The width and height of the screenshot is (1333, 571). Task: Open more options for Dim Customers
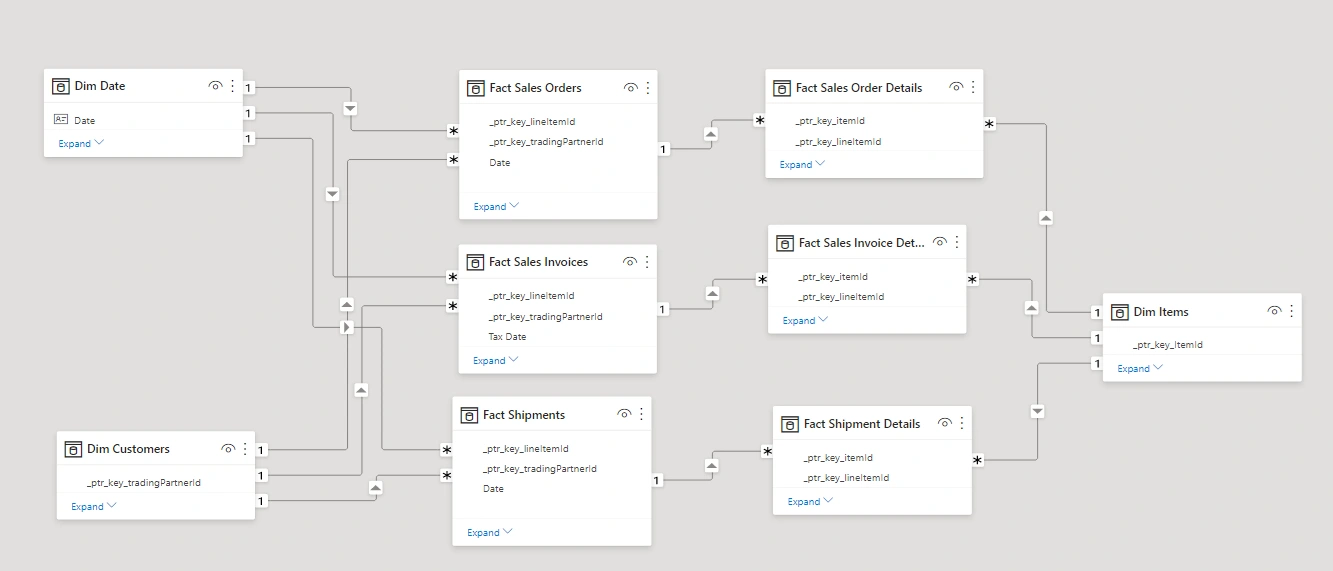point(245,449)
